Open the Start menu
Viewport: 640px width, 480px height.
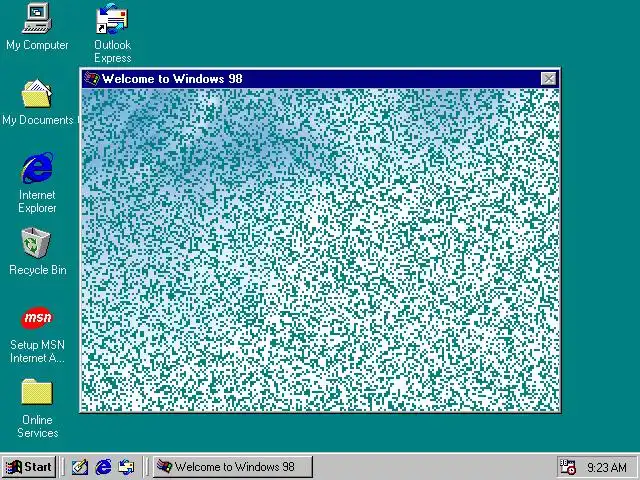[29, 467]
